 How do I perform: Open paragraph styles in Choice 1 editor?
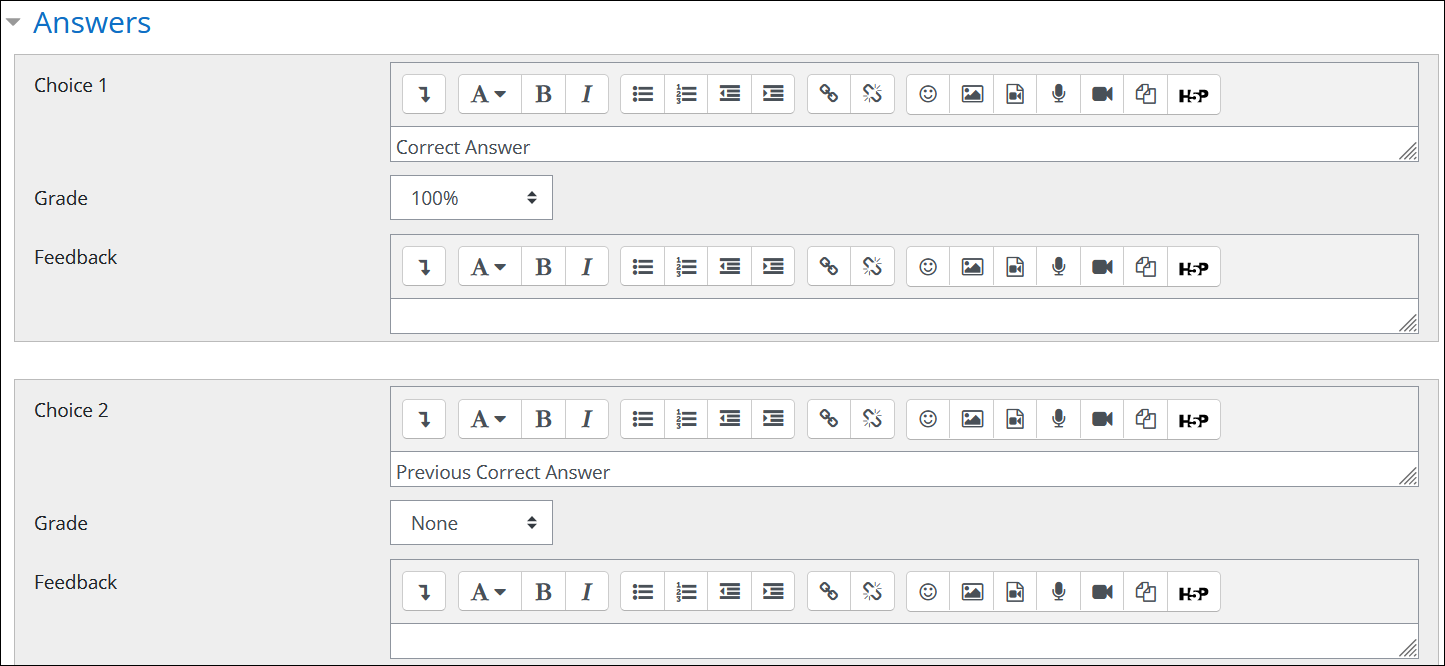click(490, 94)
